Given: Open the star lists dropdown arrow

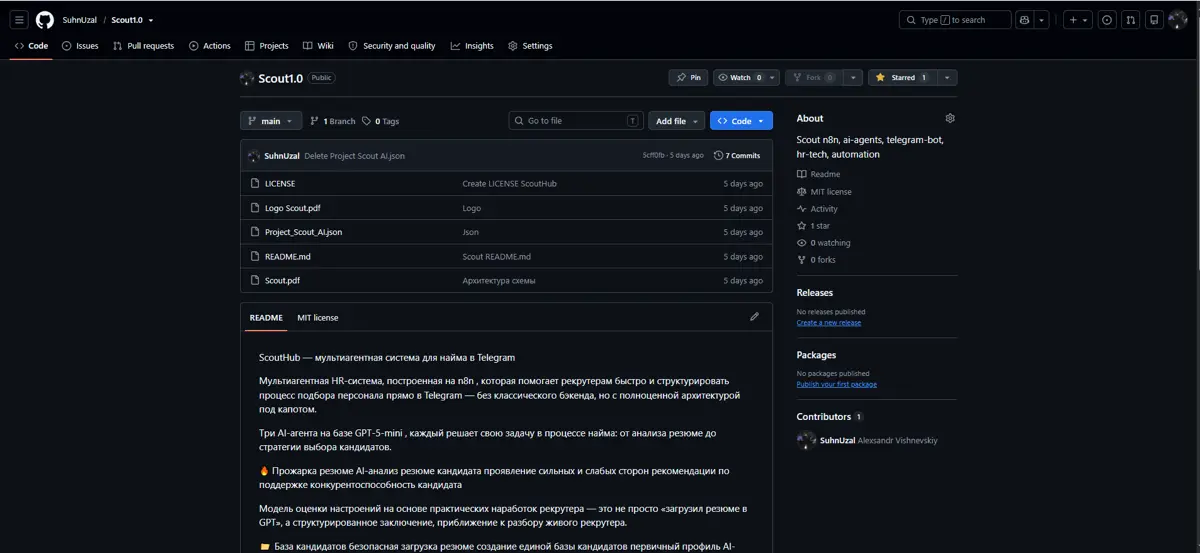Looking at the screenshot, I should 947,78.
